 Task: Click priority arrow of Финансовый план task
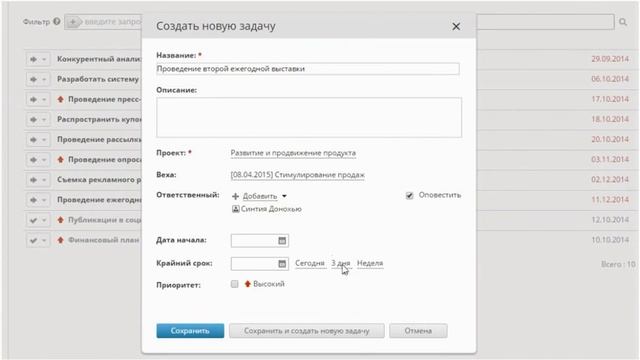tap(60, 240)
